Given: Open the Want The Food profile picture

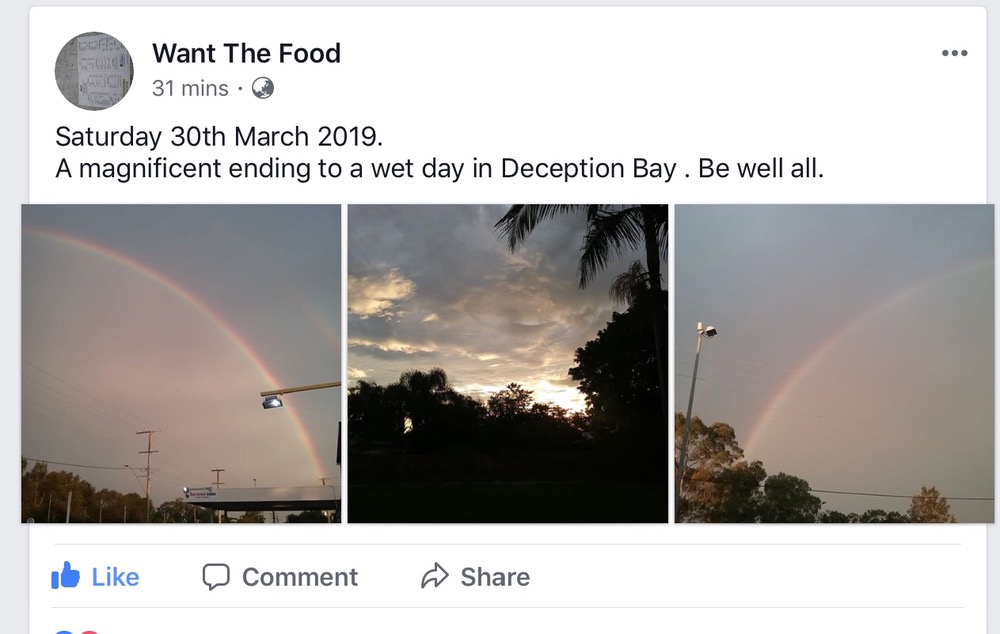Looking at the screenshot, I should tap(94, 70).
